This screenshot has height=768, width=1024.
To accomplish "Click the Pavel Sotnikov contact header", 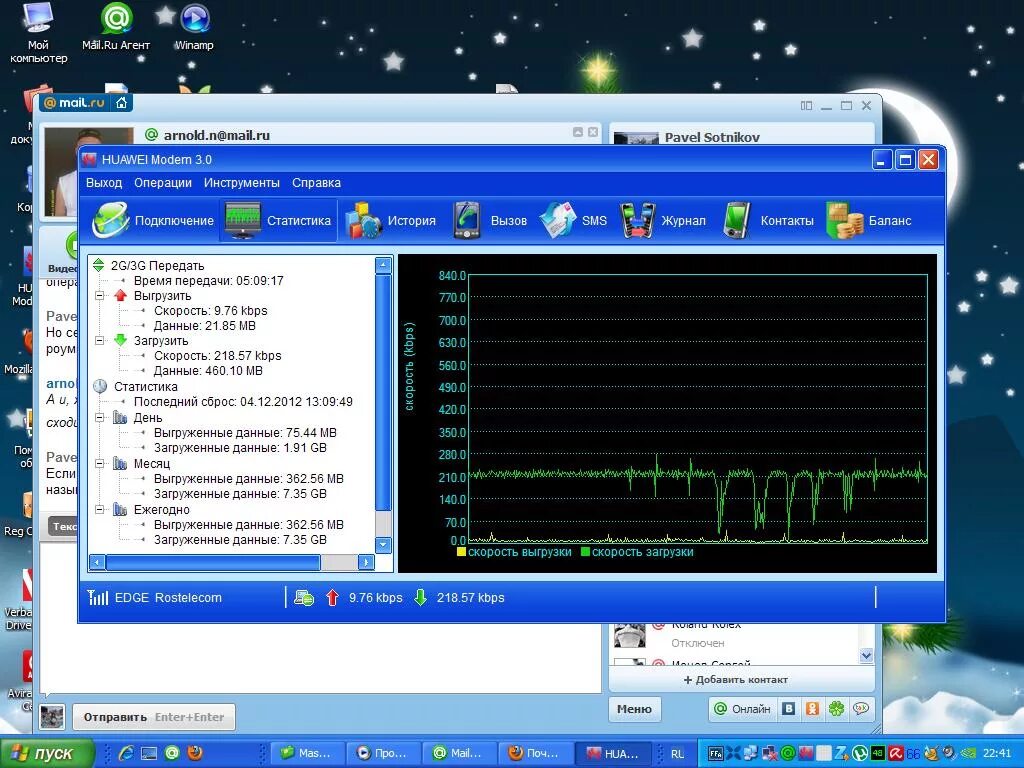I will click(712, 137).
